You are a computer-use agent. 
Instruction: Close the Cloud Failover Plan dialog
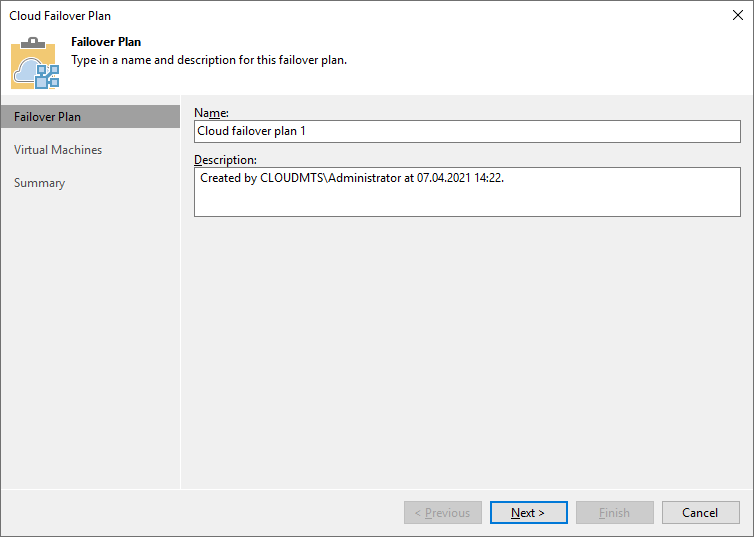click(738, 16)
